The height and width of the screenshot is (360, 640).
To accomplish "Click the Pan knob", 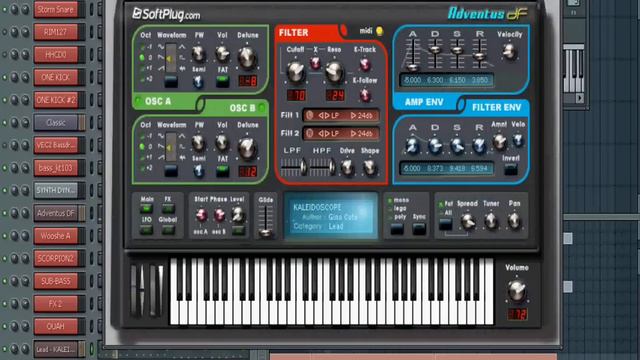I will [514, 221].
